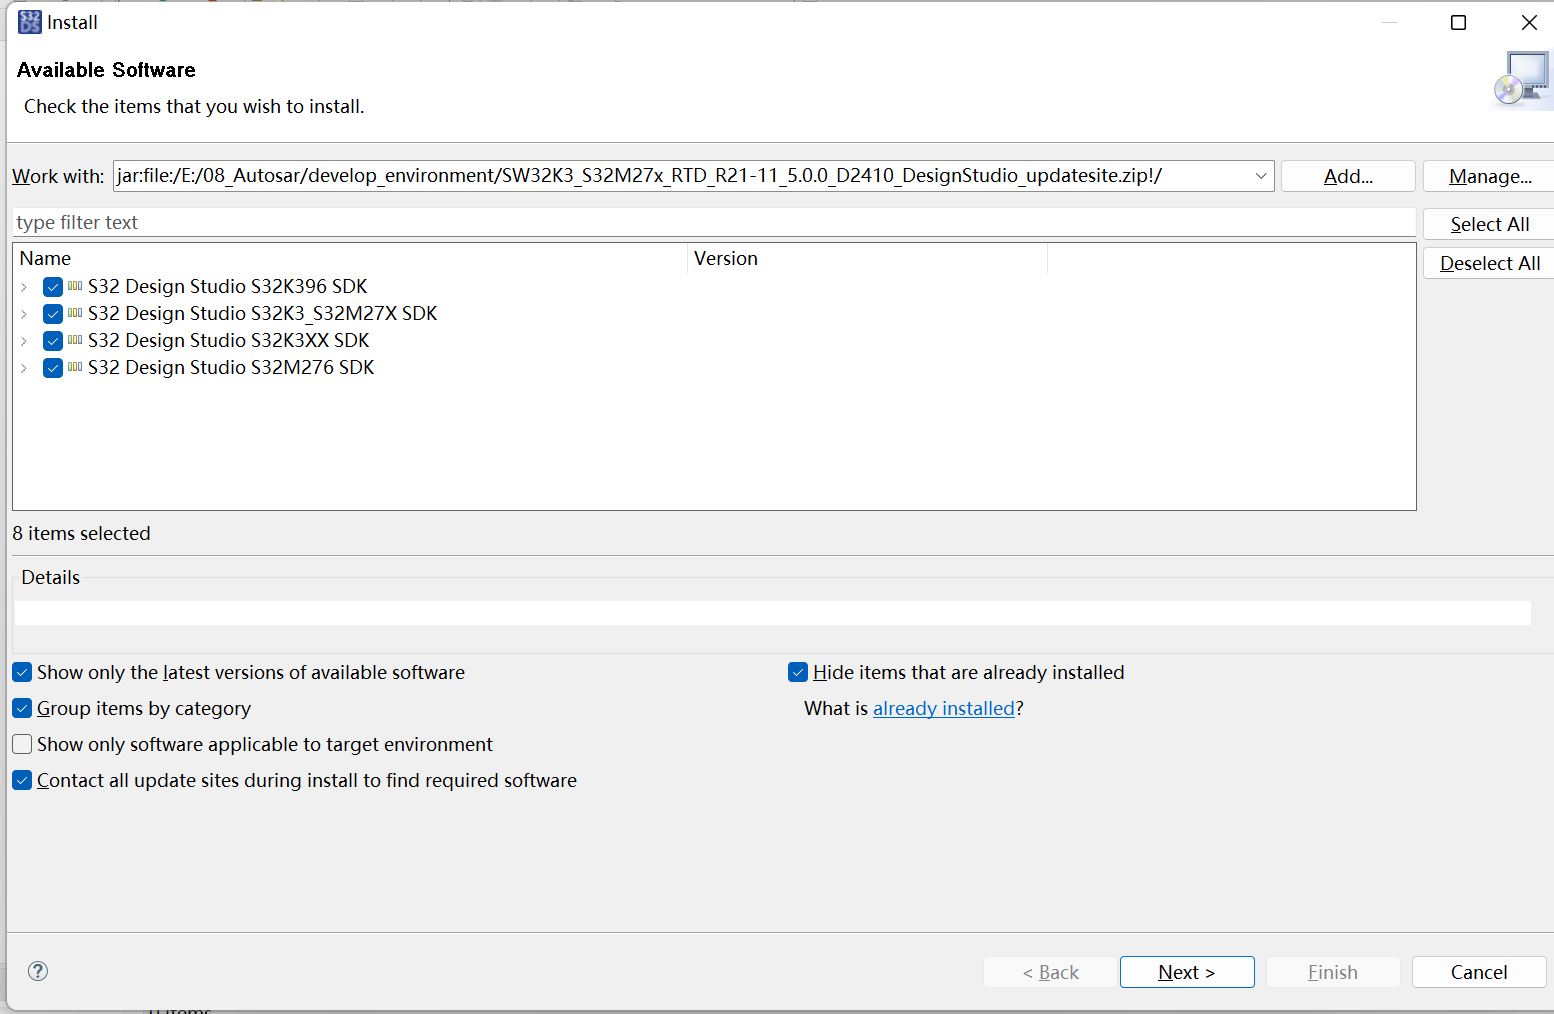The height and width of the screenshot is (1014, 1554).
Task: Expand the S32K396 SDK tree node
Action: [24, 287]
